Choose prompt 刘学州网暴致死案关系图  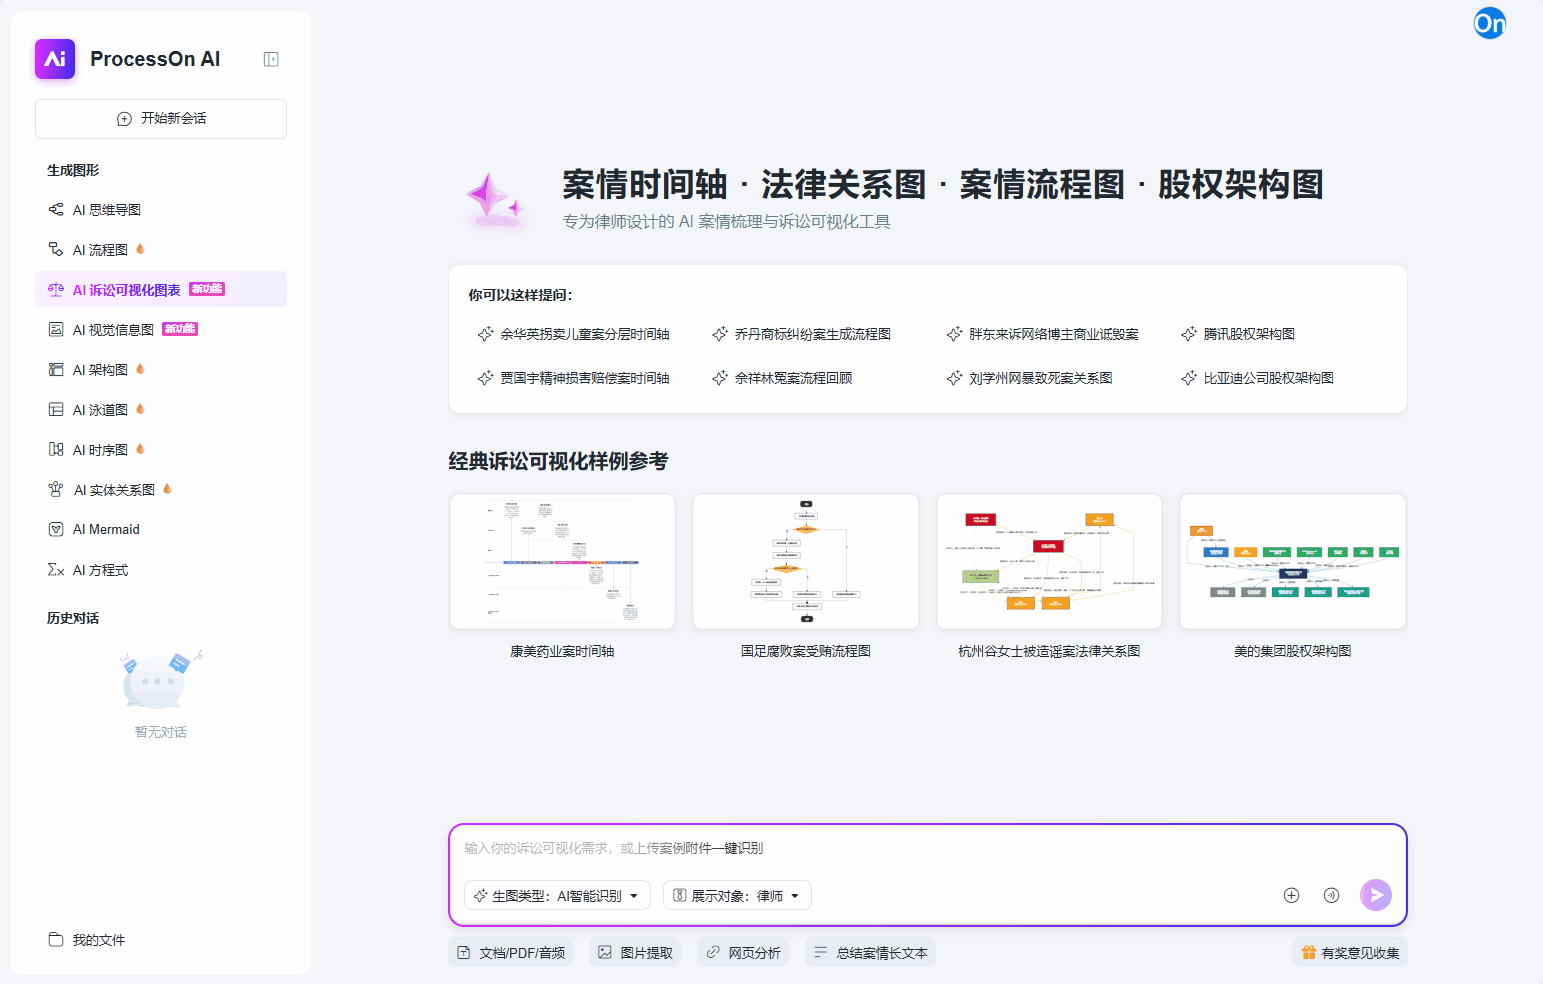(x=1030, y=378)
